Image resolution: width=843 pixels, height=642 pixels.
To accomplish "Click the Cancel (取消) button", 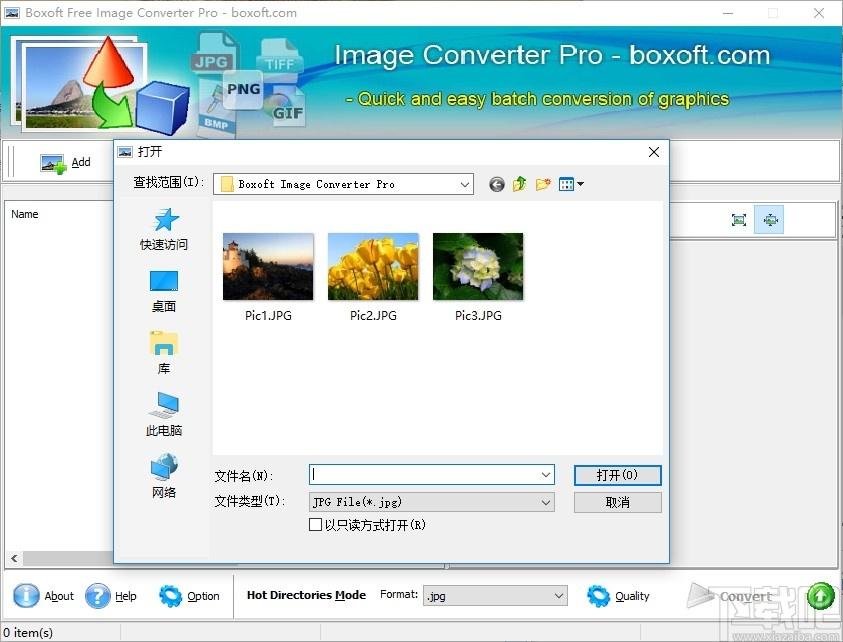I will (x=618, y=503).
